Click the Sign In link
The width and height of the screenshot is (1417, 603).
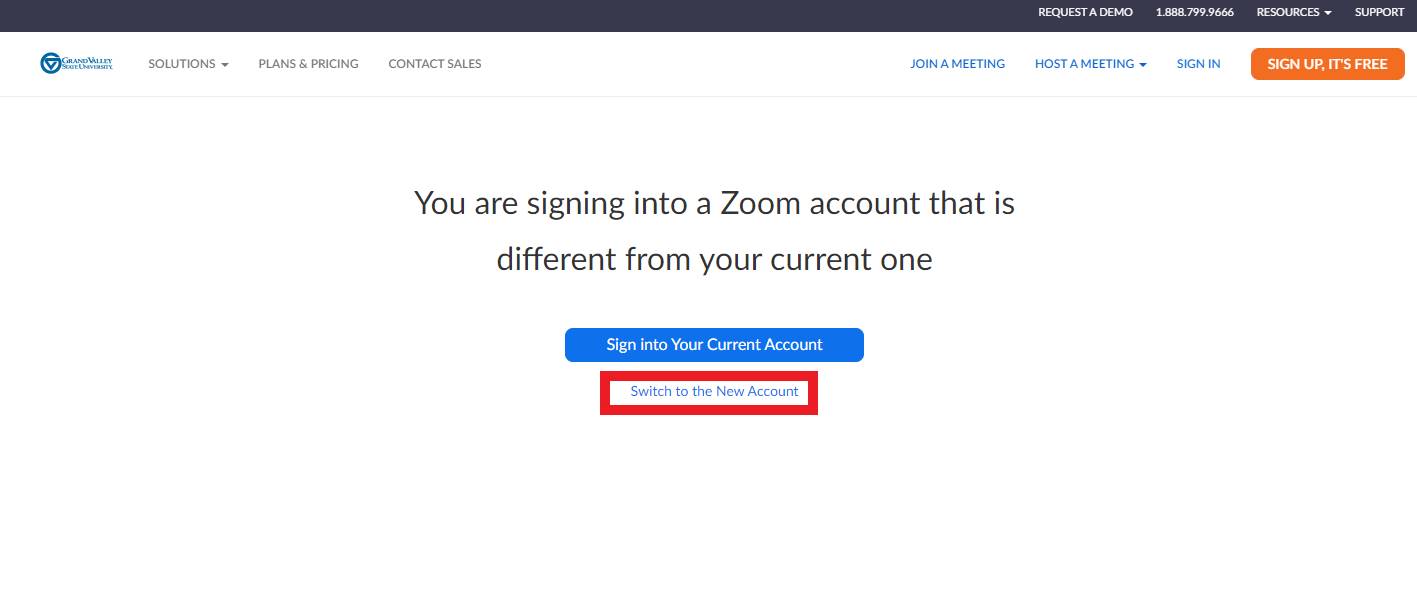1198,64
